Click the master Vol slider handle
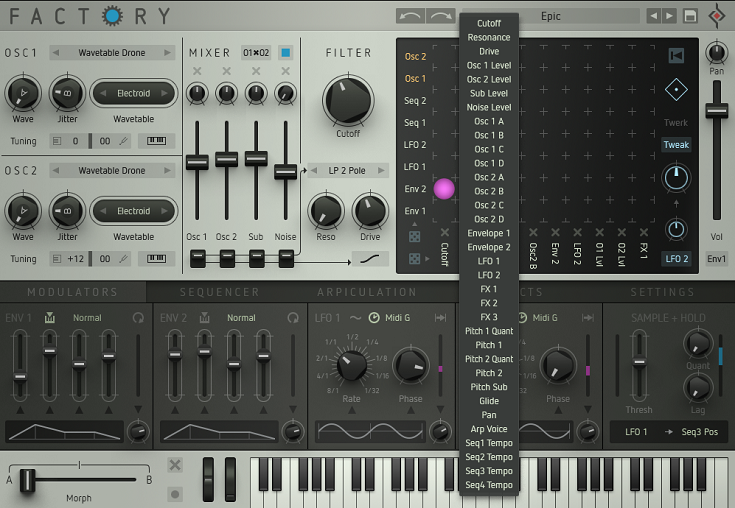The width and height of the screenshot is (735, 508). tap(716, 111)
